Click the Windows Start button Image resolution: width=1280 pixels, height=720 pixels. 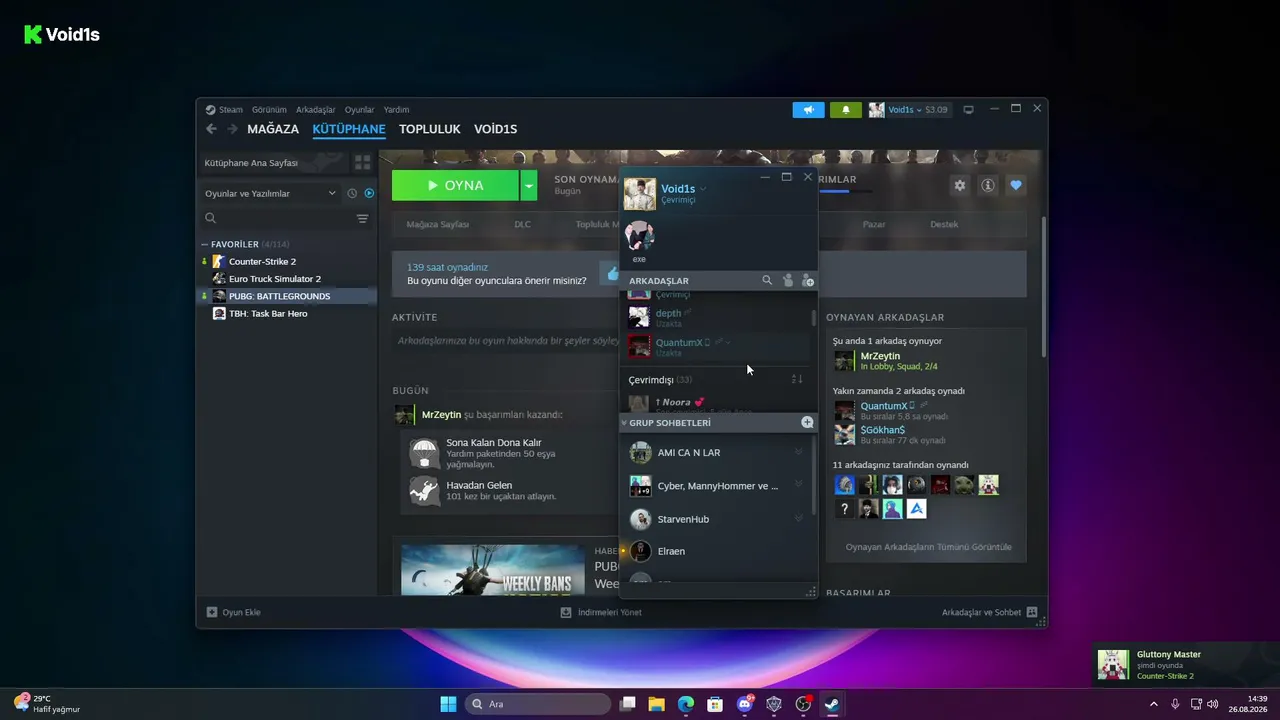coord(448,704)
